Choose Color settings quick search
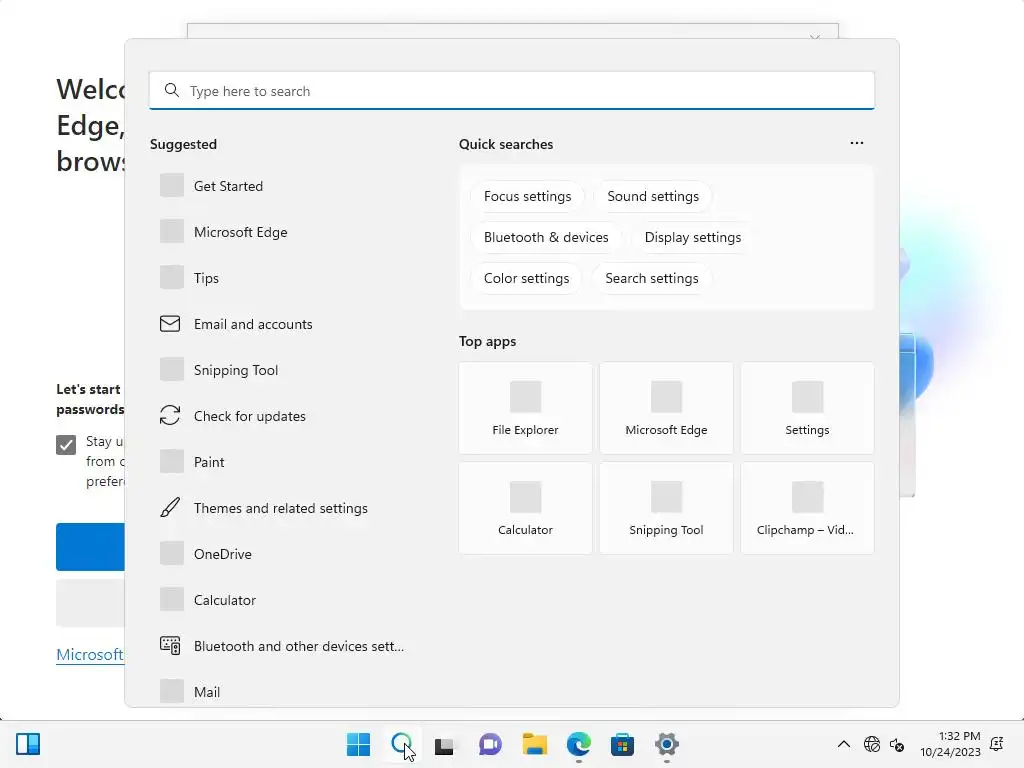Viewport: 1024px width, 768px height. [x=526, y=278]
